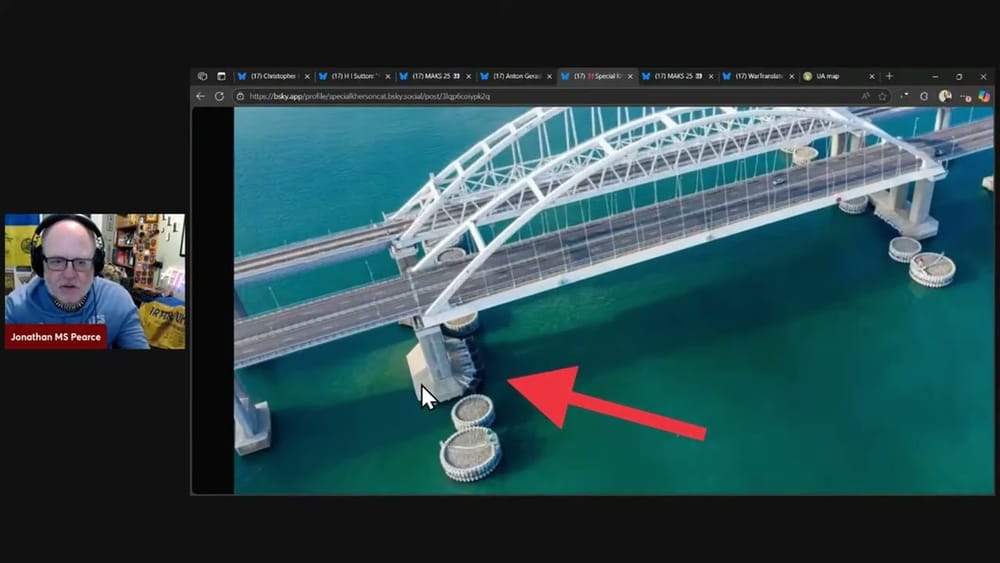This screenshot has height=563, width=1000.
Task: Close the Edge browser window
Action: click(983, 77)
